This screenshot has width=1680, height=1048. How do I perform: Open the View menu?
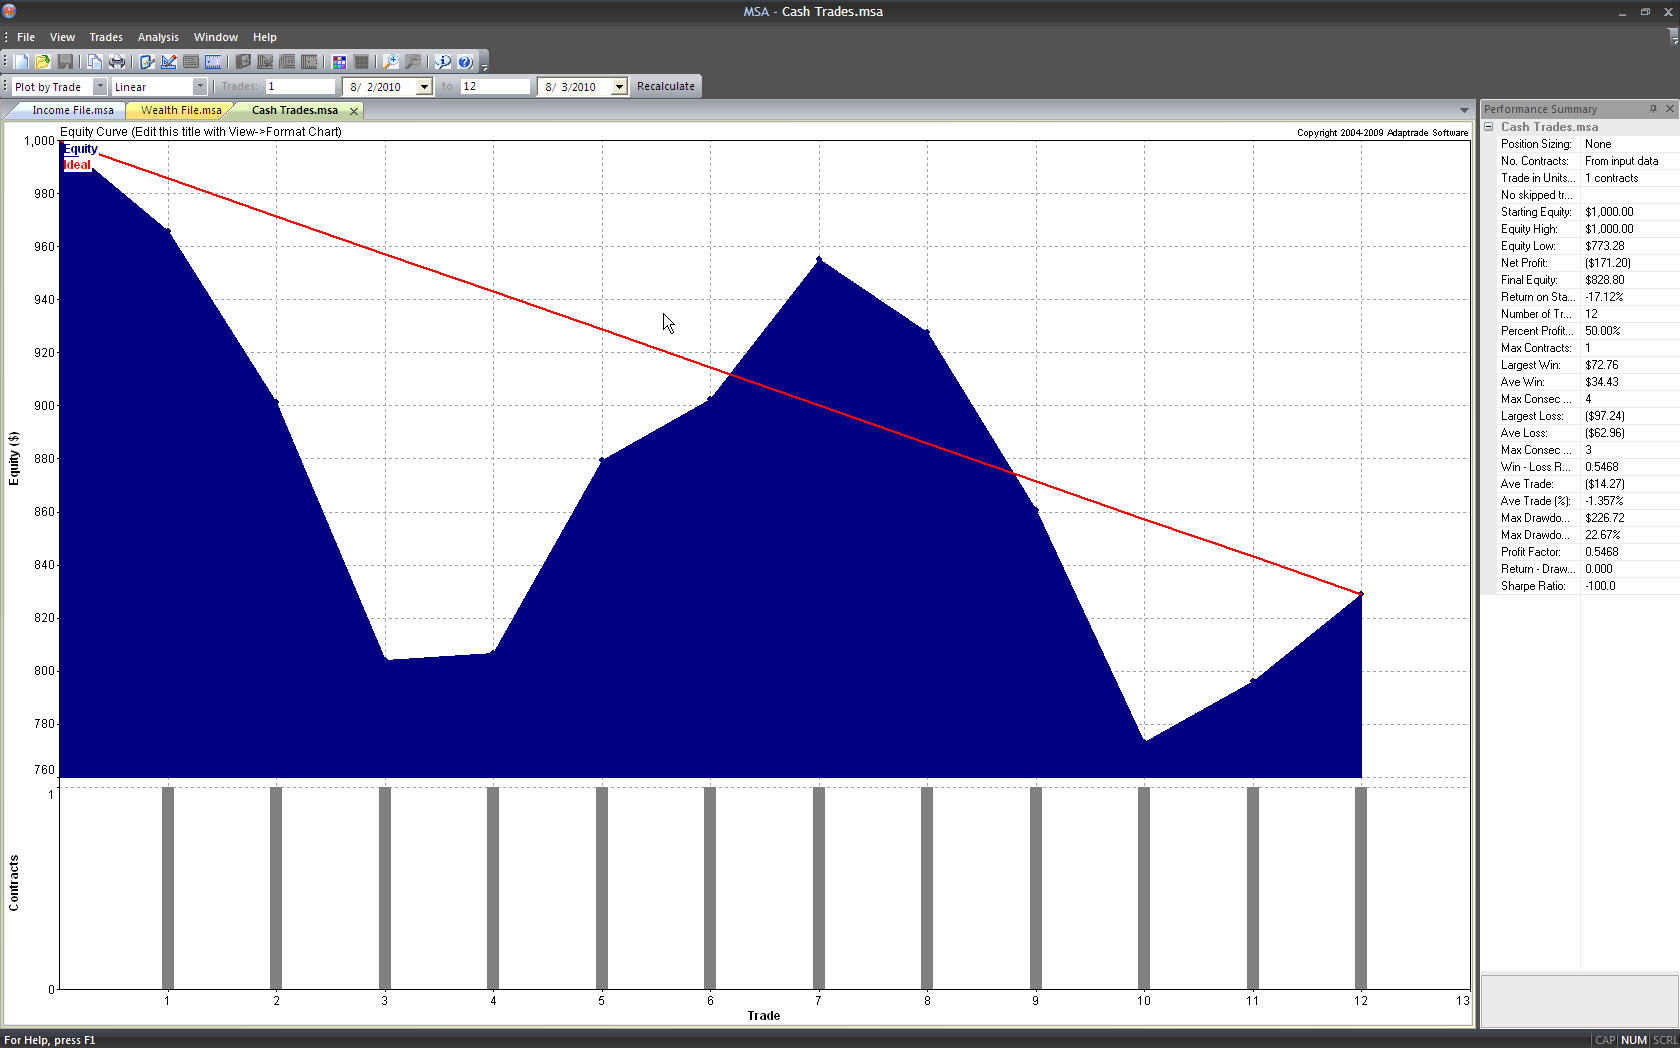(x=62, y=37)
